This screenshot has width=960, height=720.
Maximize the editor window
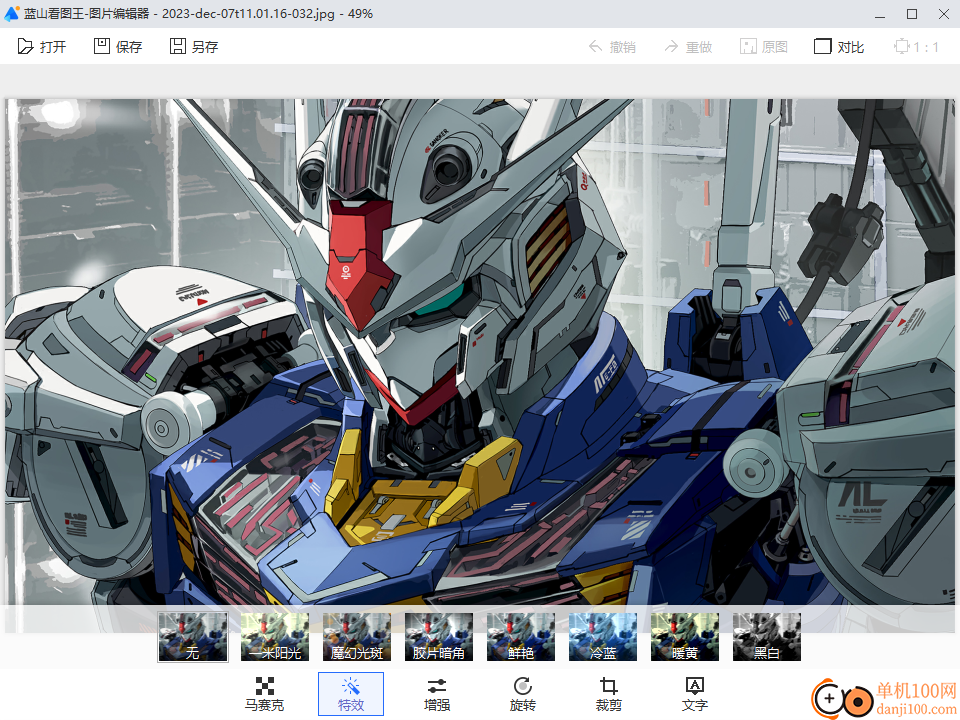912,14
